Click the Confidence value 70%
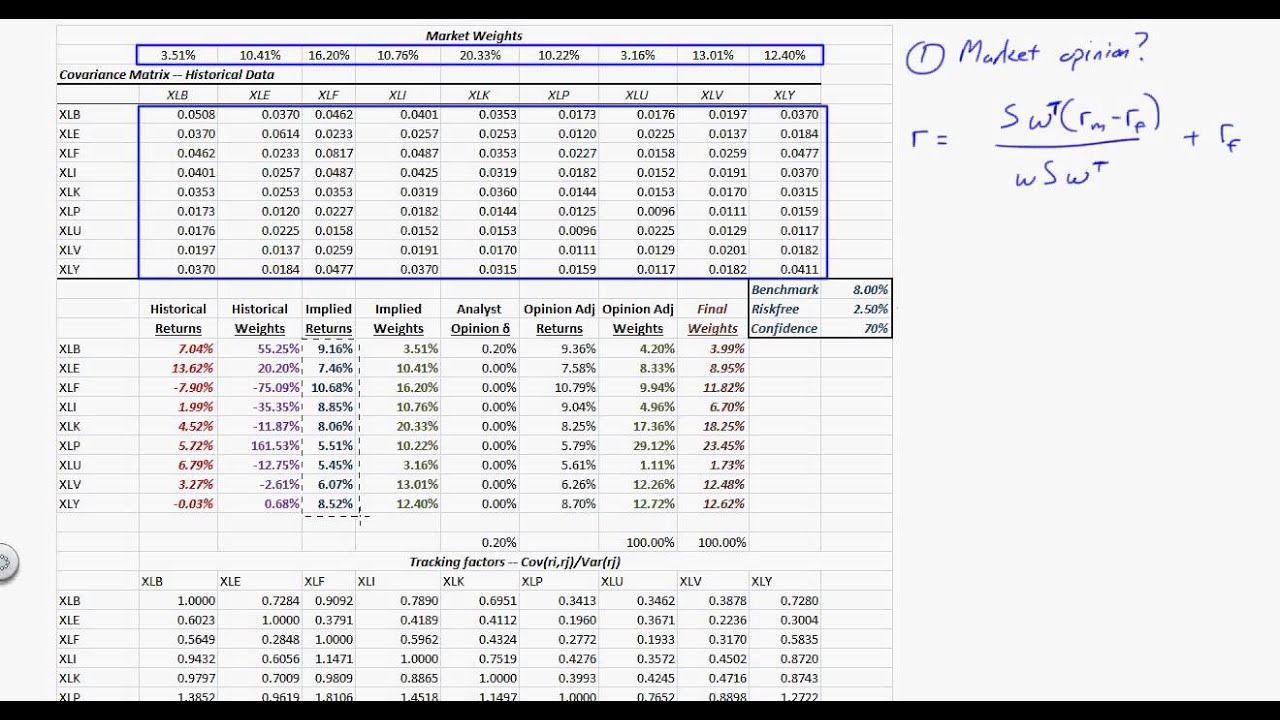The height and width of the screenshot is (720, 1280). [x=874, y=328]
